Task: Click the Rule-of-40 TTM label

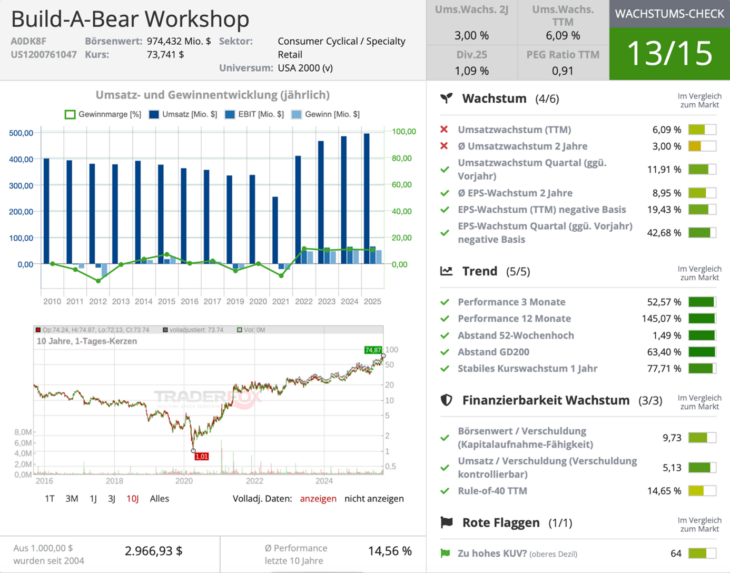Action: pos(493,491)
